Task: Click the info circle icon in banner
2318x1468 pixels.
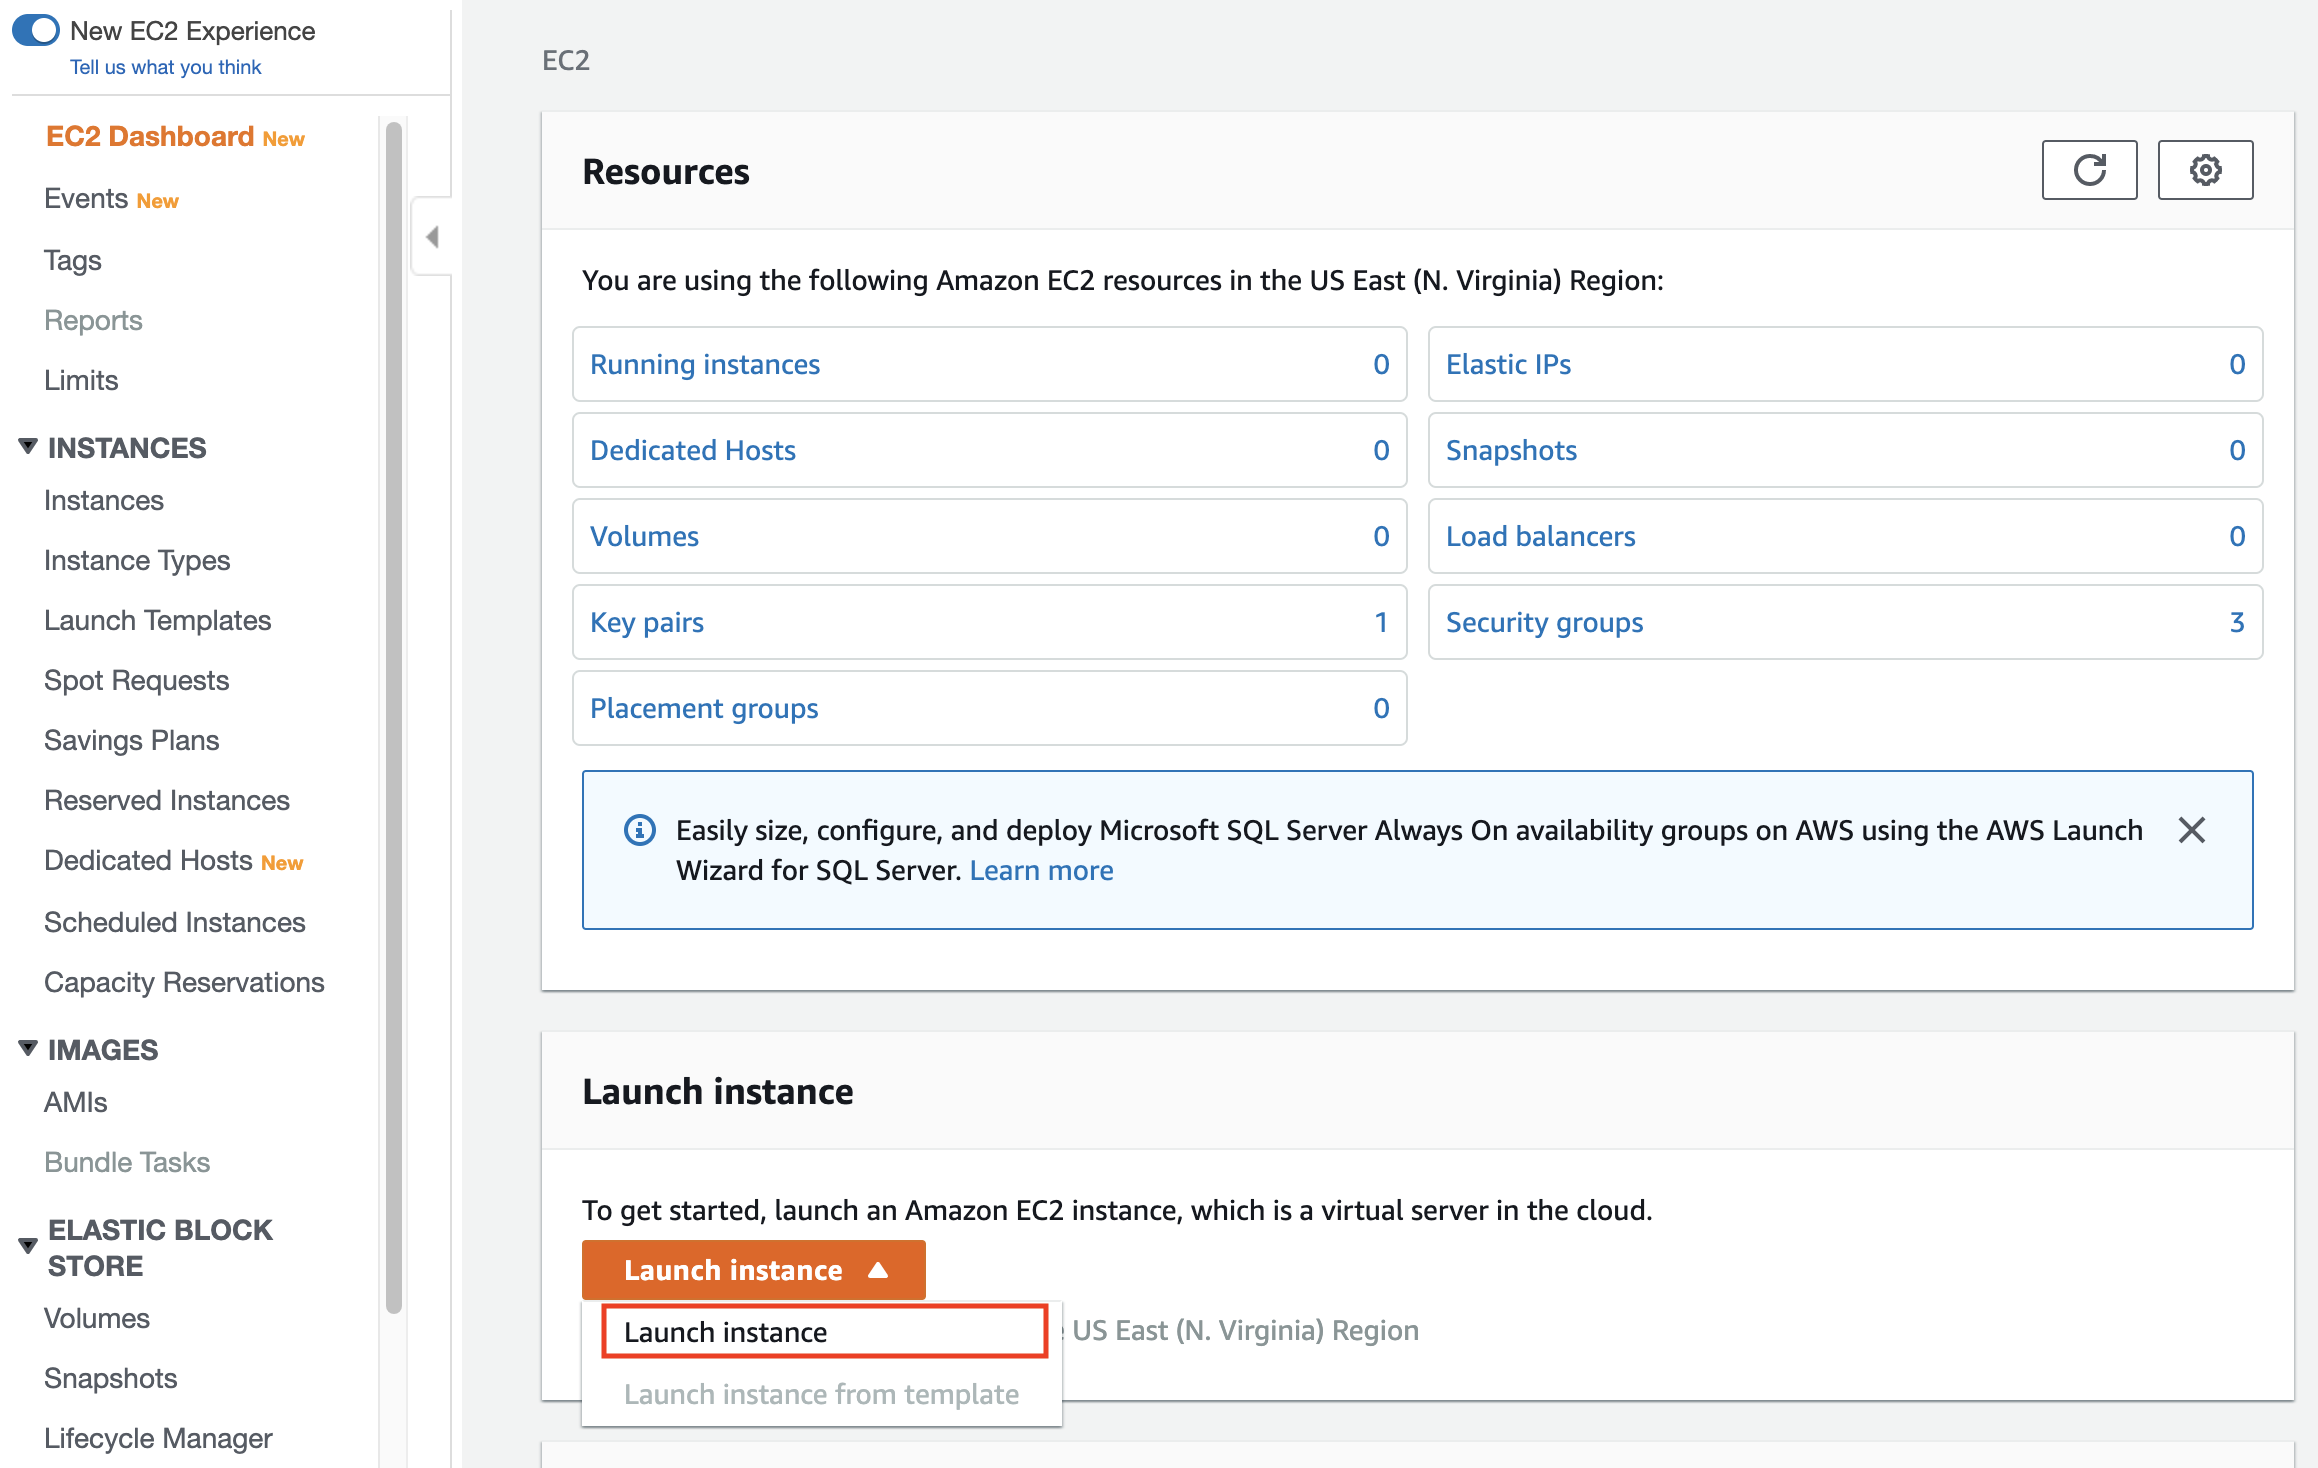Action: (640, 830)
